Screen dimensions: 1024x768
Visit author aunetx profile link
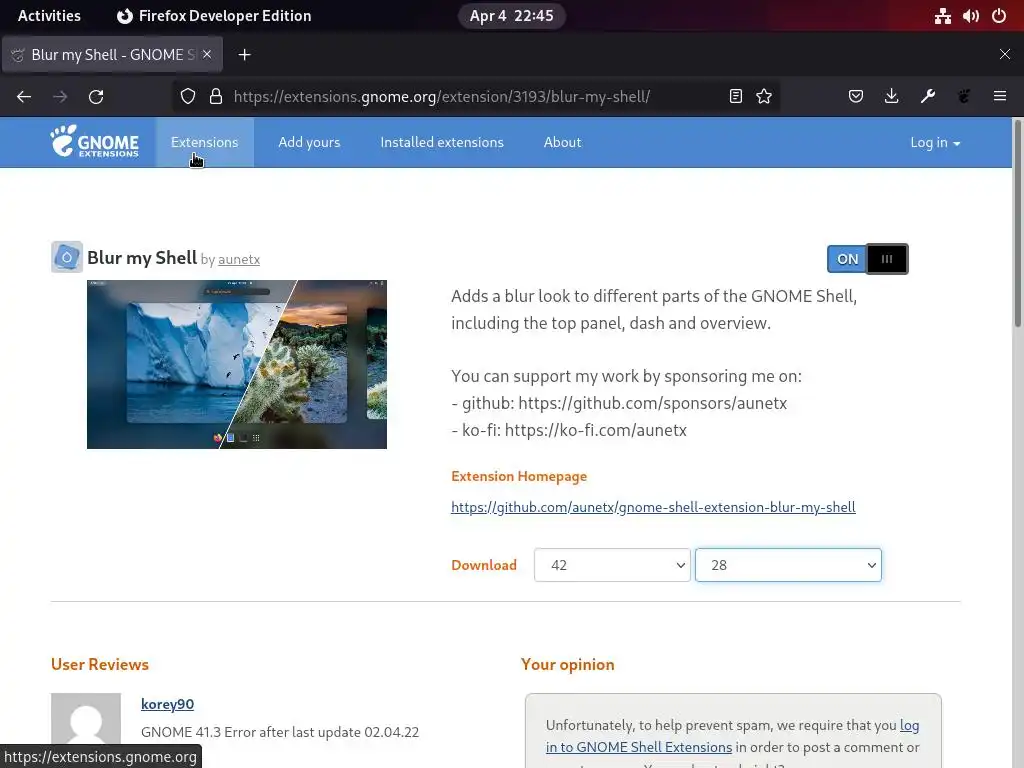coord(239,259)
